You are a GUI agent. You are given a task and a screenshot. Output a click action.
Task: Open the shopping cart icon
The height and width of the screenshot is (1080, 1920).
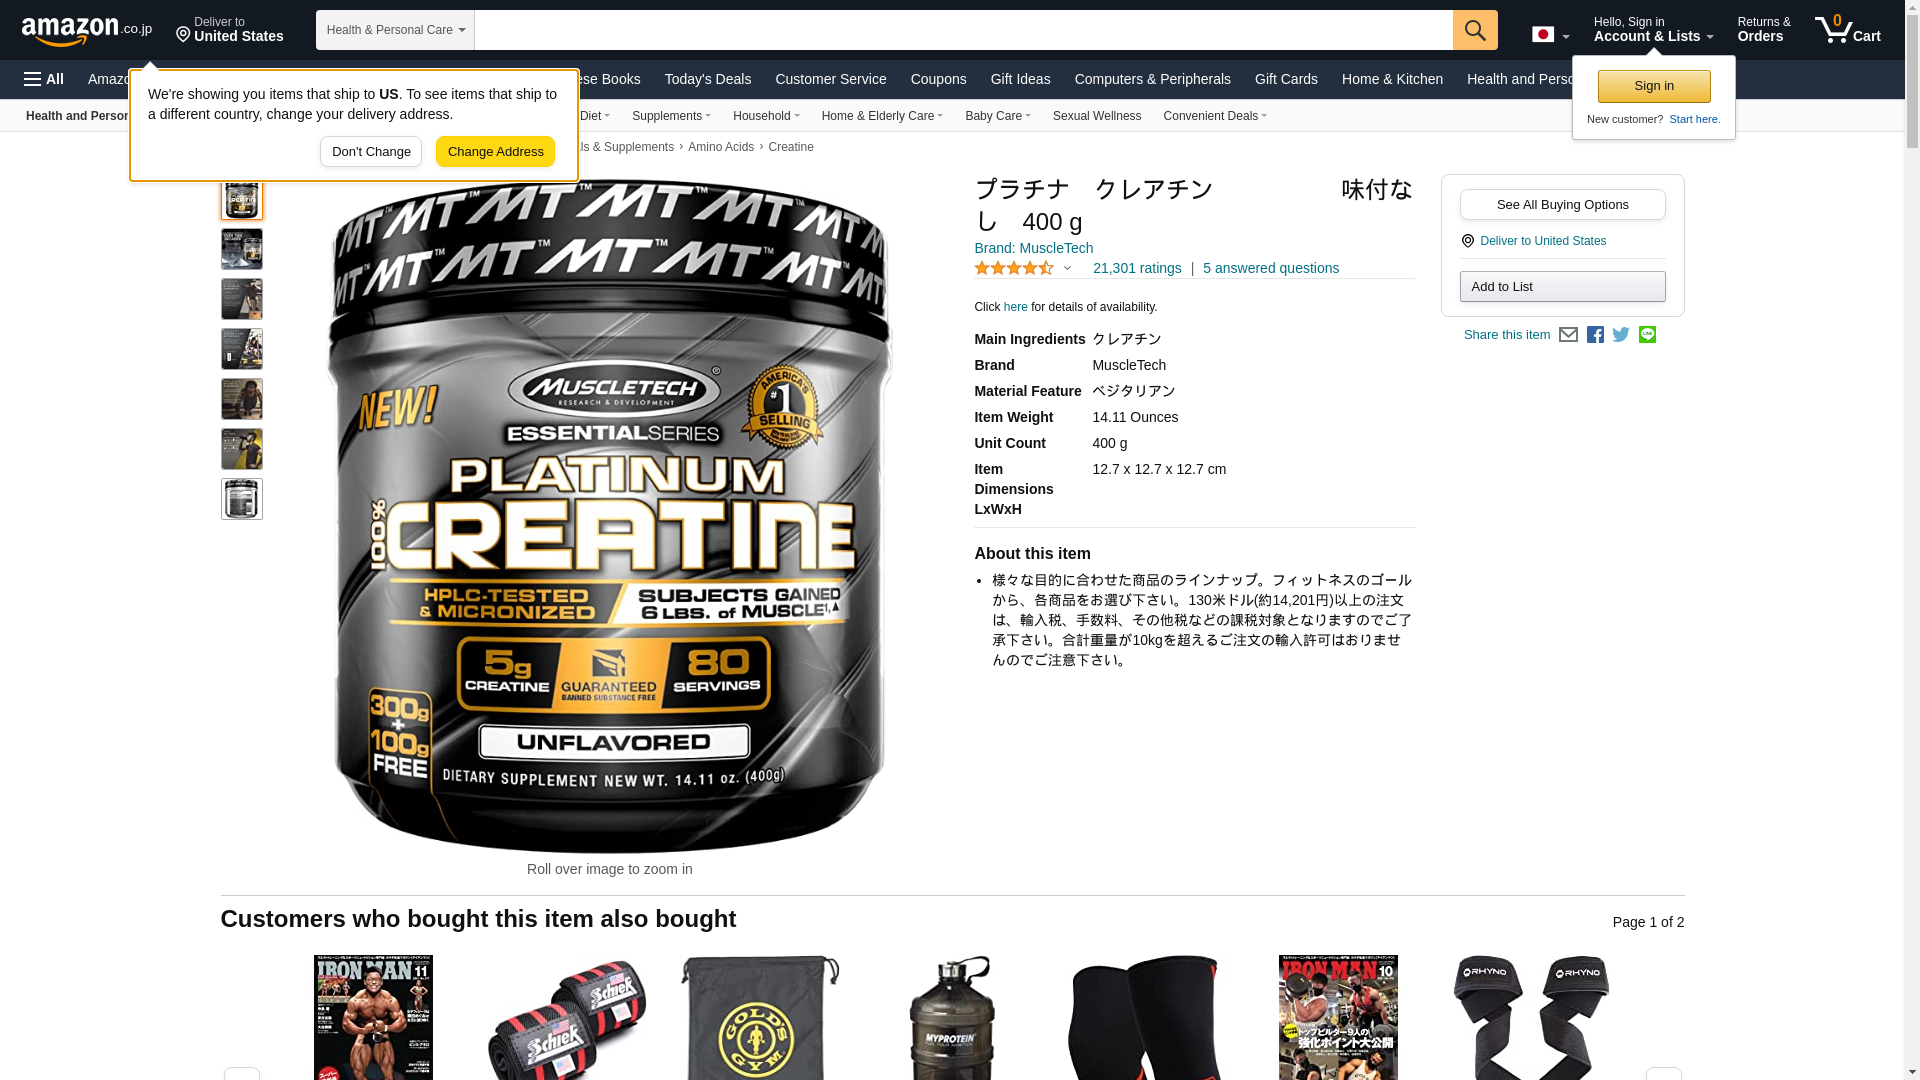coord(1848,29)
